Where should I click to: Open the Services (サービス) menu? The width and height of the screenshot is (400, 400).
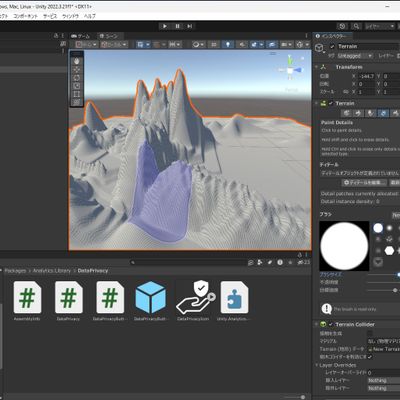[x=50, y=16]
